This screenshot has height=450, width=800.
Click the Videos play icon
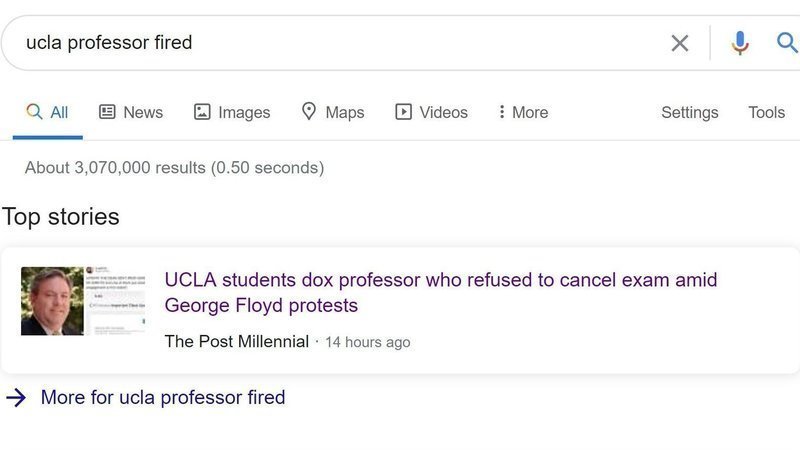tap(404, 112)
